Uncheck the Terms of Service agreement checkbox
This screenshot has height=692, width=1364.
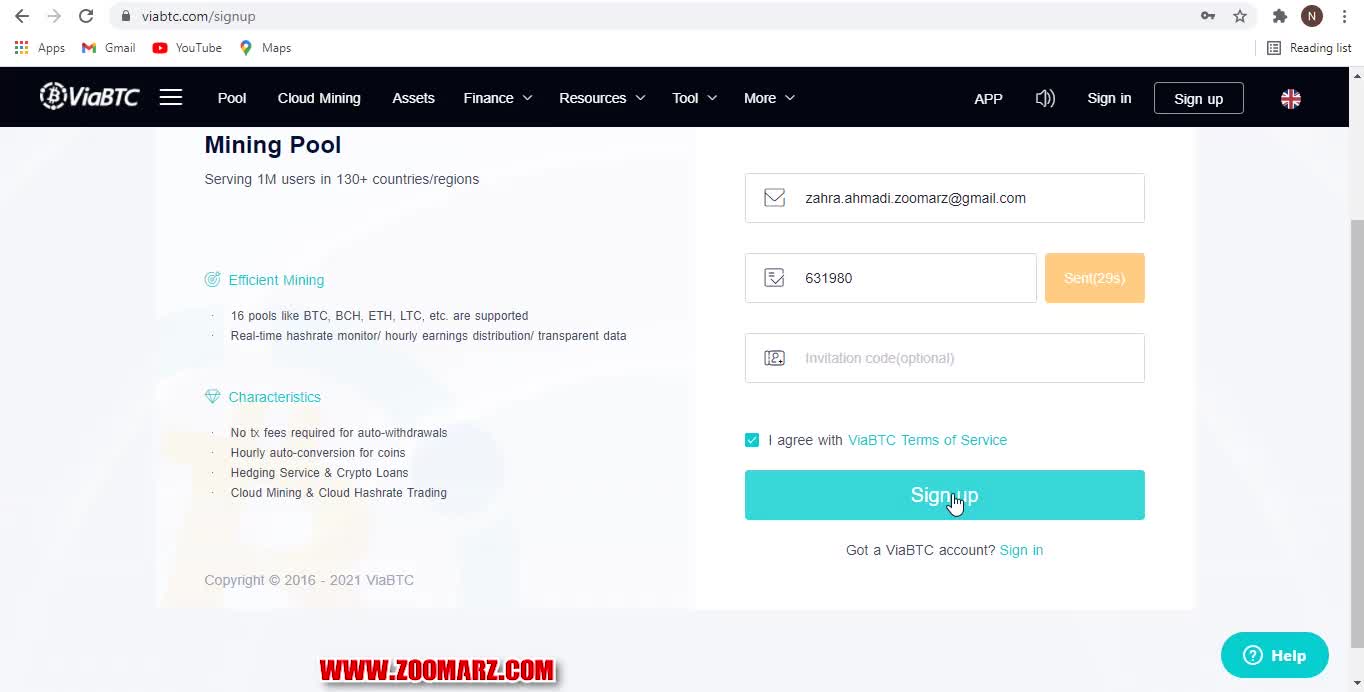[x=752, y=440]
